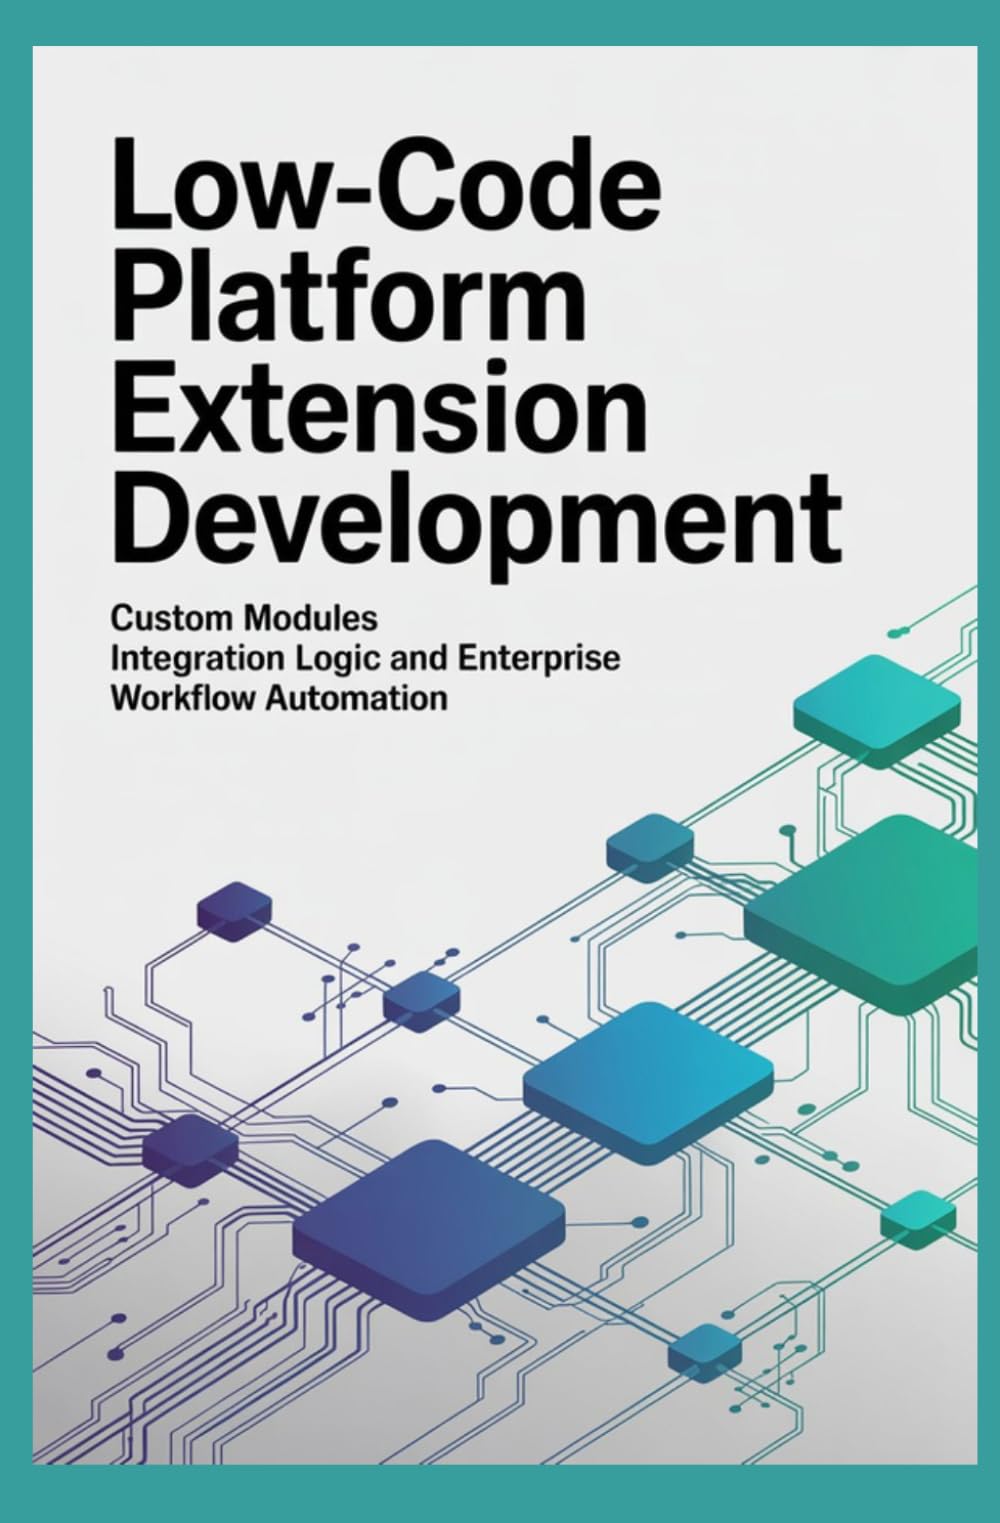The image size is (1000, 1523).
Task: Click the subtitle line "Integration Logic and Enterprise"
Action: (x=365, y=658)
